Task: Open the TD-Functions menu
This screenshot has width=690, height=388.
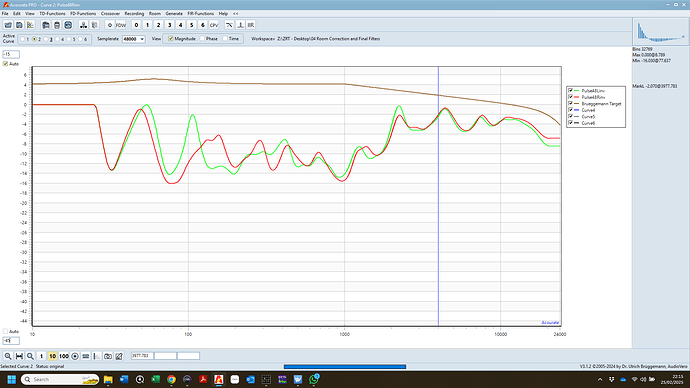Action: pyautogui.click(x=52, y=14)
